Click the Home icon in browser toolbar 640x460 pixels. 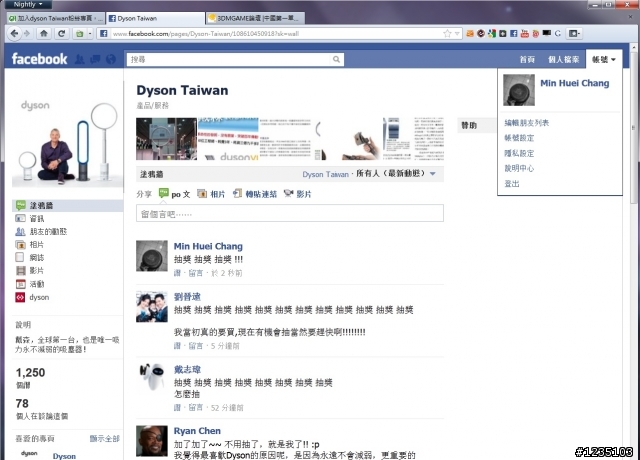point(44,33)
